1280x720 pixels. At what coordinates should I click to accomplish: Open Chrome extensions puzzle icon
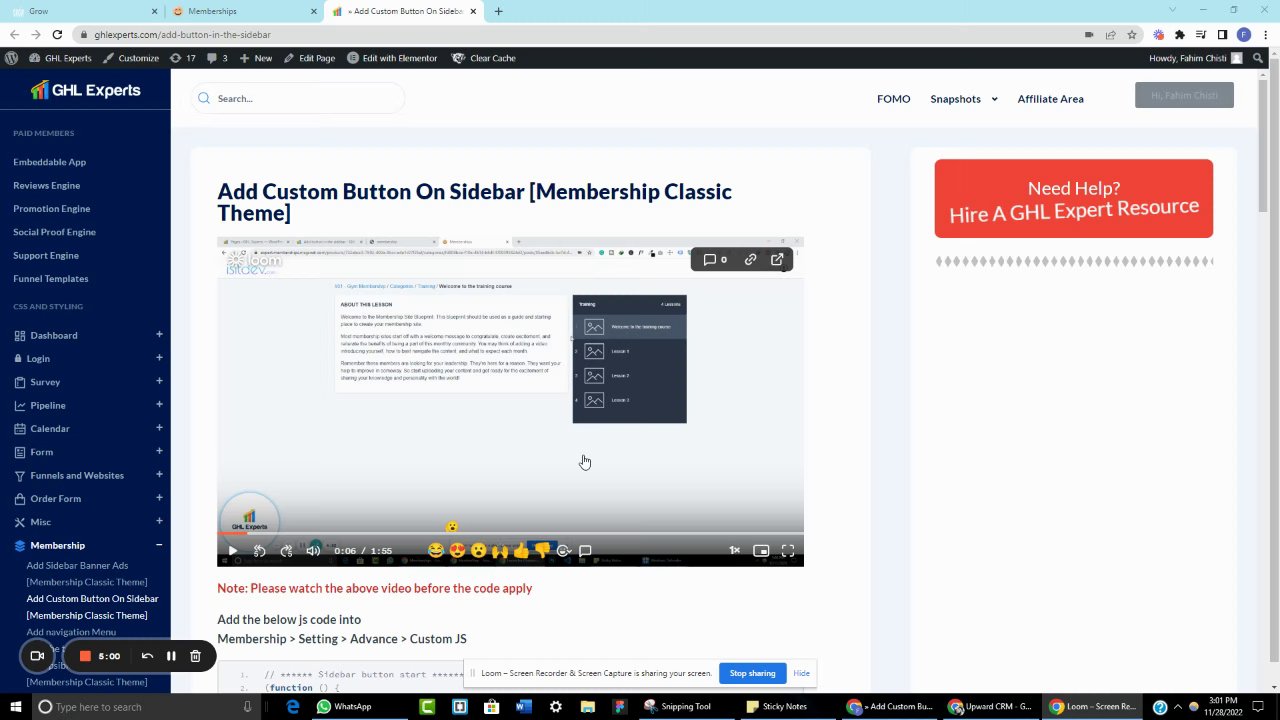point(1179,34)
